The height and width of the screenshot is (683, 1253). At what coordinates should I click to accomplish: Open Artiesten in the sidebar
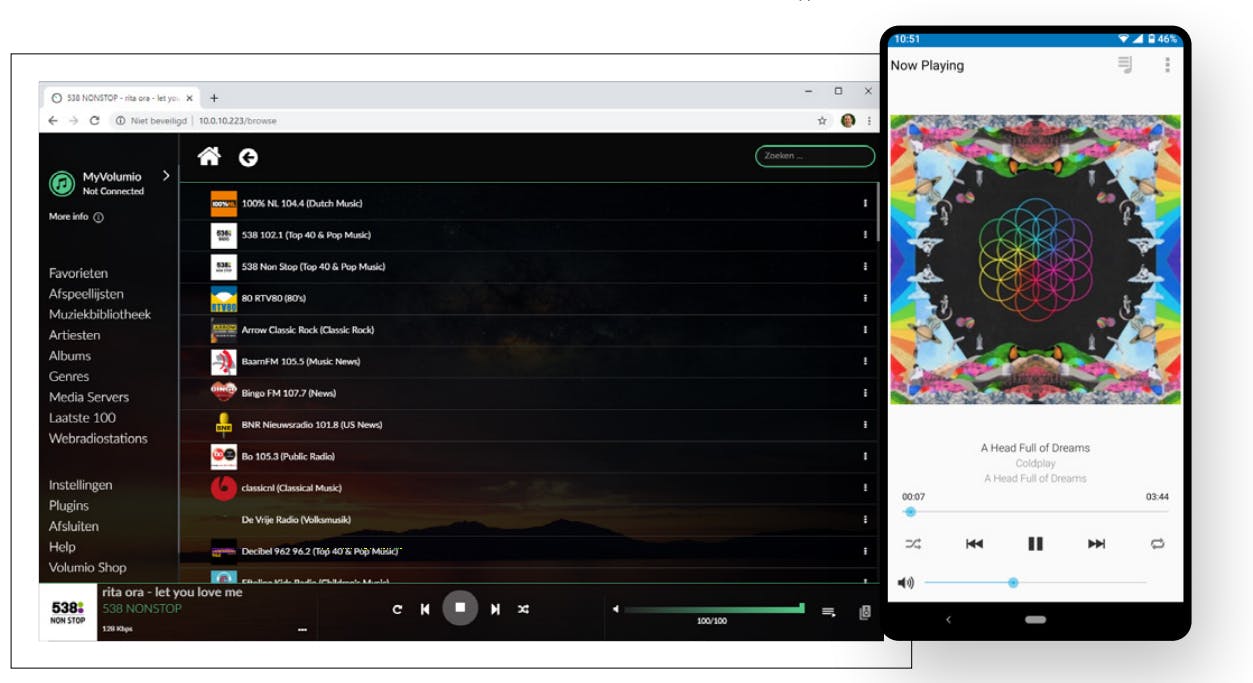coord(74,335)
